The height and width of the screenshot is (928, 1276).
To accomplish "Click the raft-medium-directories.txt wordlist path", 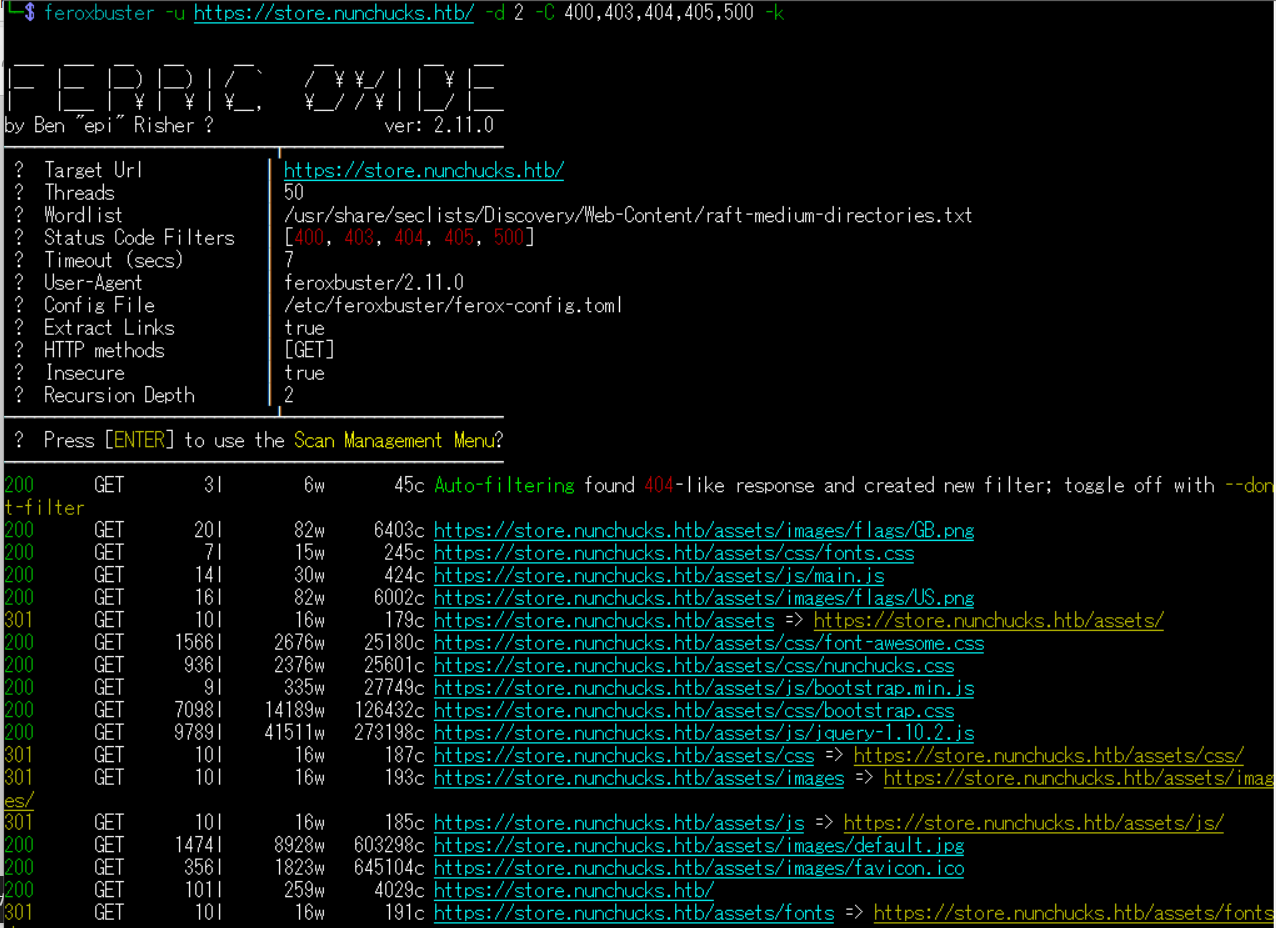I will [627, 215].
